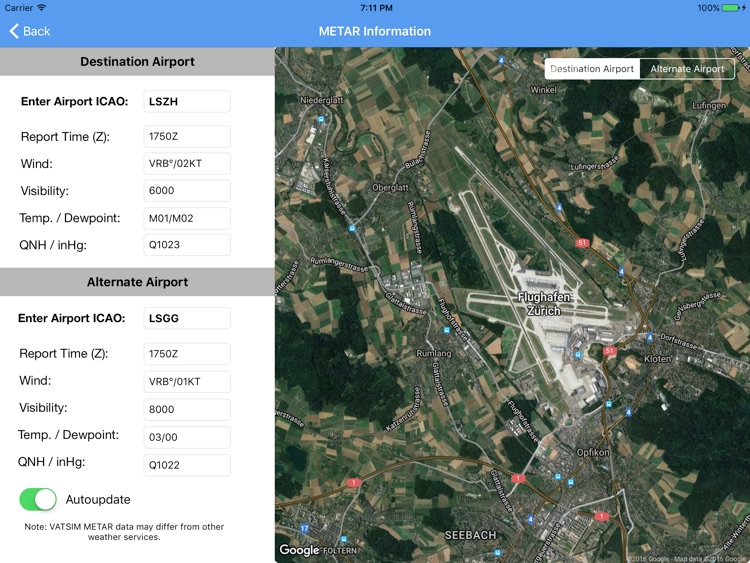Select the alternate Wind VRB°/01KT field
Image resolution: width=750 pixels, height=563 pixels.
point(187,382)
